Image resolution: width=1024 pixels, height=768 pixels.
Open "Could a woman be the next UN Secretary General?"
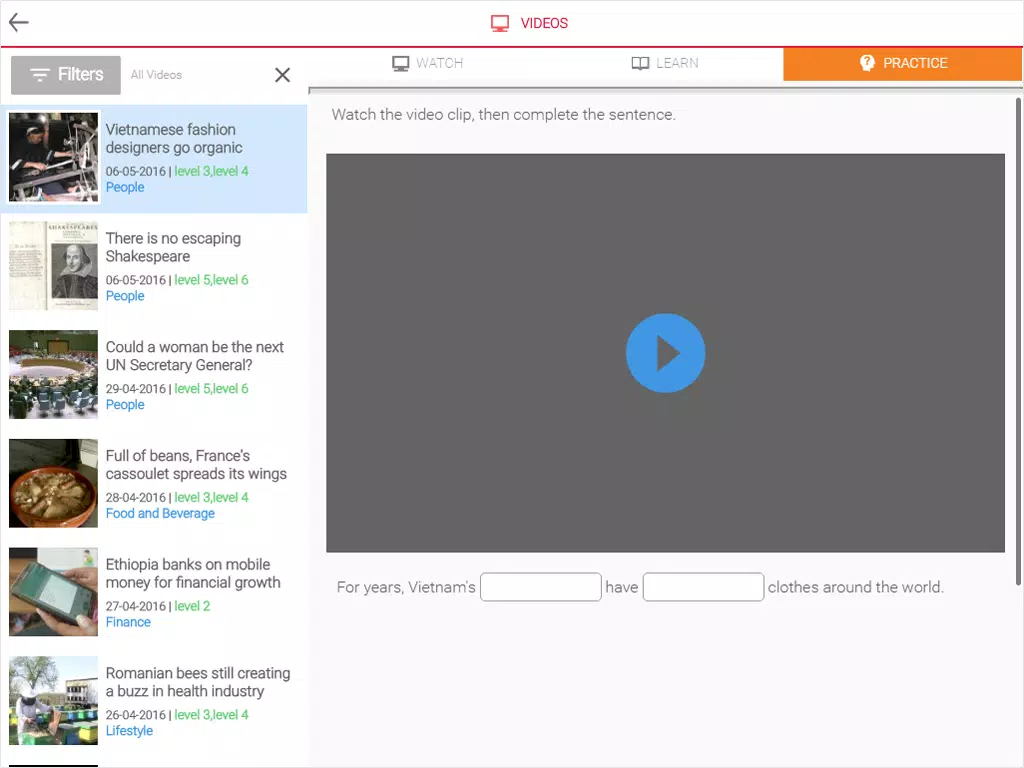point(195,356)
